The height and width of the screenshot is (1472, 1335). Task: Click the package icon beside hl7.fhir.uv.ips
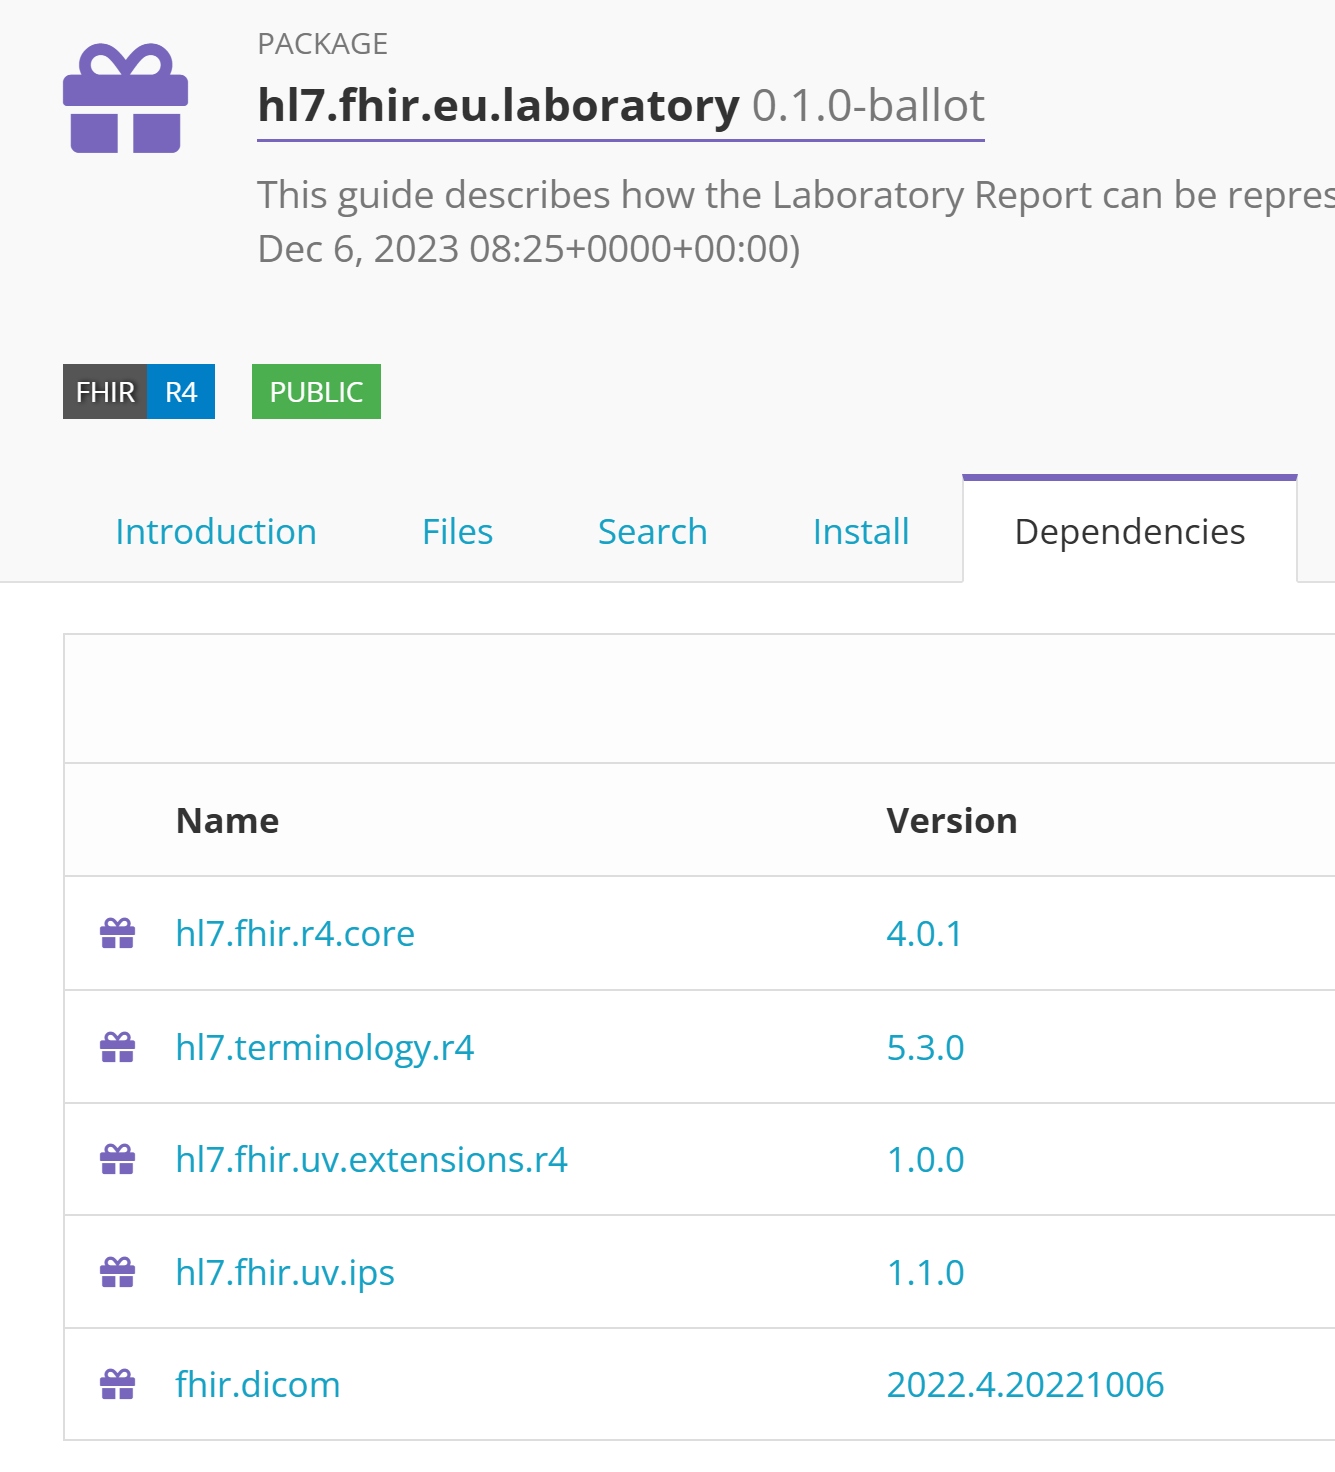coord(118,1272)
